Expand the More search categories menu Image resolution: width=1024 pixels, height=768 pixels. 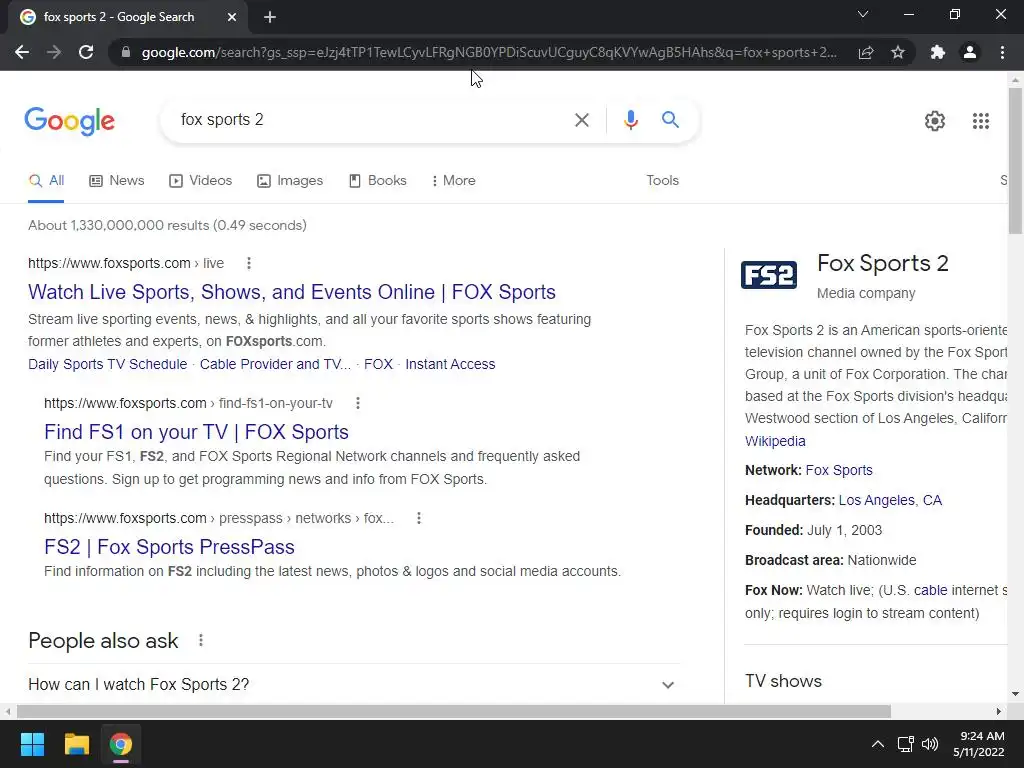click(453, 181)
